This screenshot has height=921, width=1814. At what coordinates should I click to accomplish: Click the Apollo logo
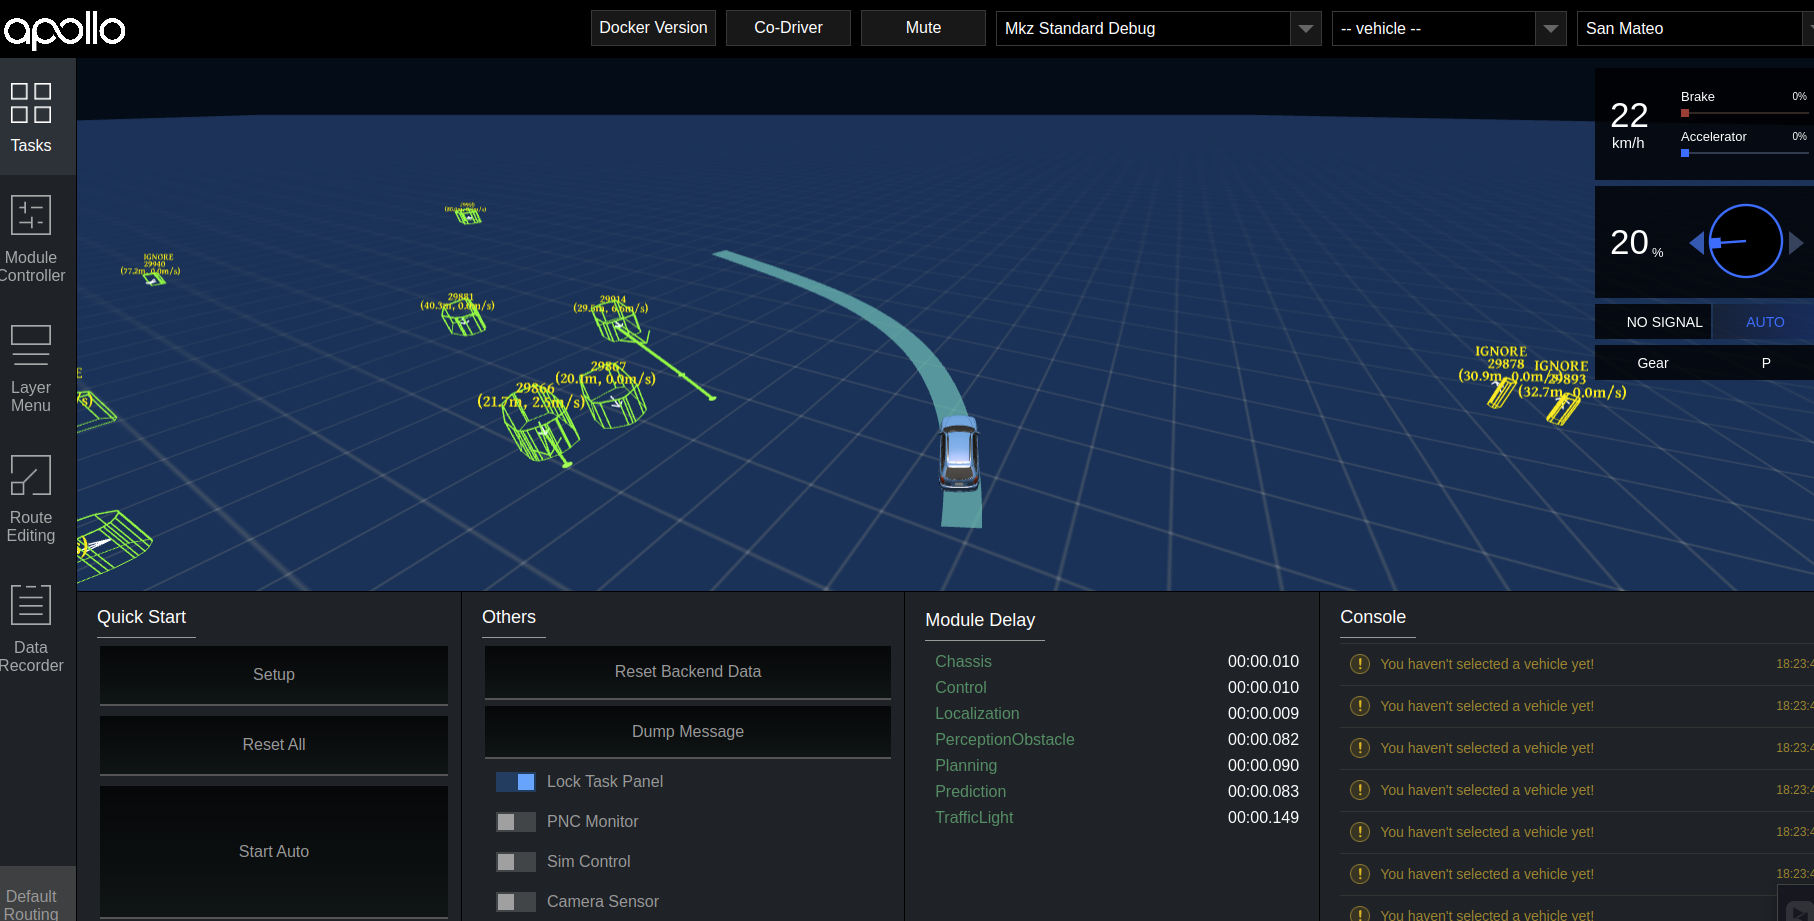(x=65, y=29)
